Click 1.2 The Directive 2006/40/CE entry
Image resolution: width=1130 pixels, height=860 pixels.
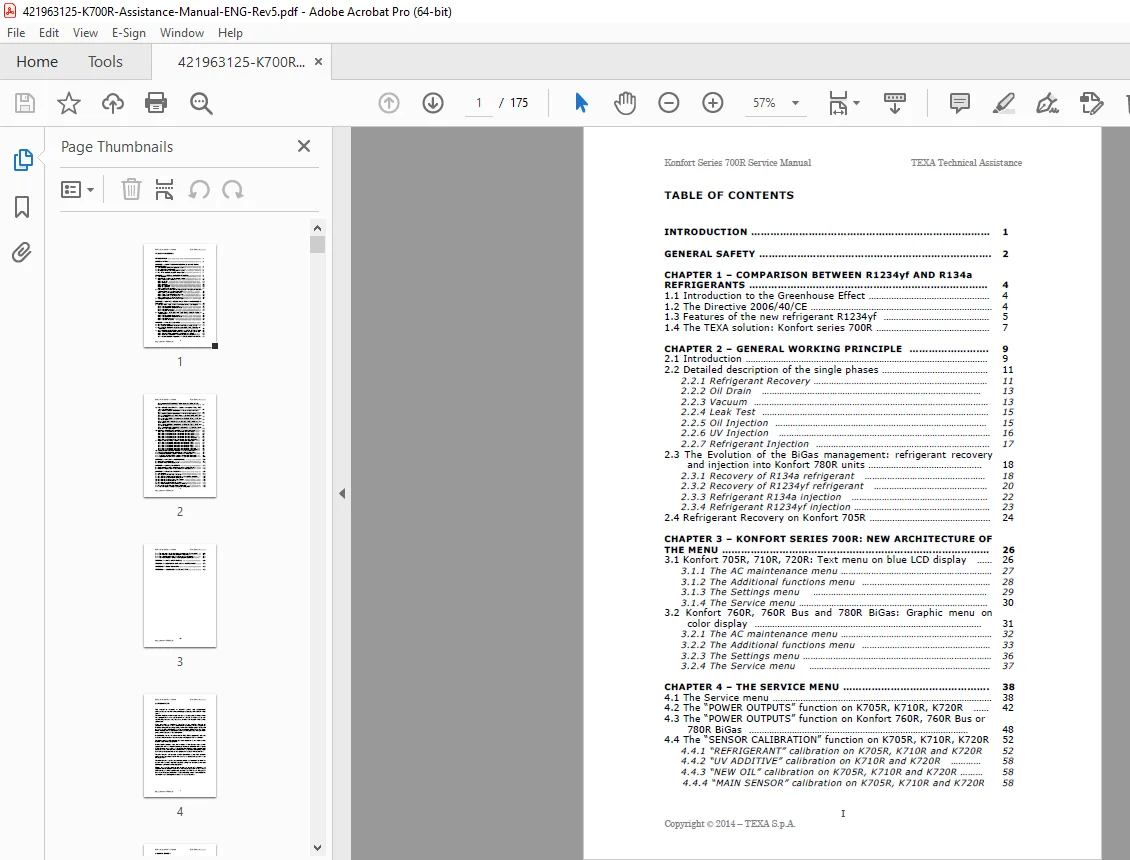click(x=836, y=306)
